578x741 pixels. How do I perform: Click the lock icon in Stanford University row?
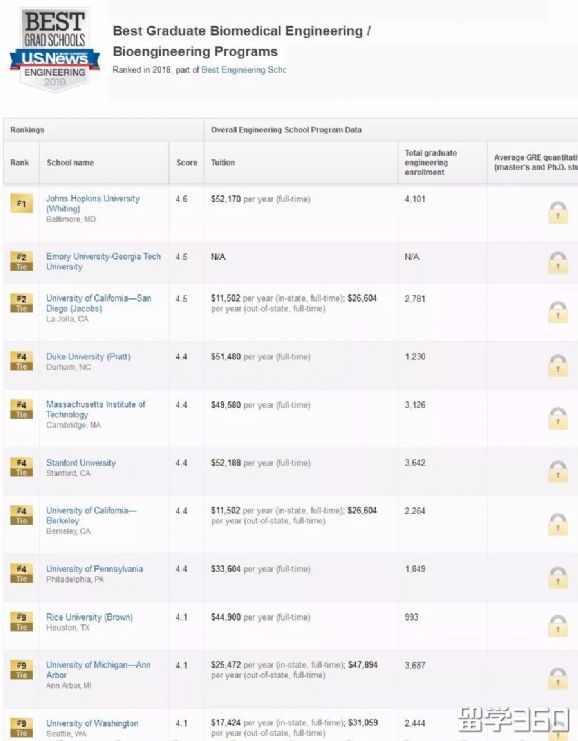pyautogui.click(x=558, y=471)
